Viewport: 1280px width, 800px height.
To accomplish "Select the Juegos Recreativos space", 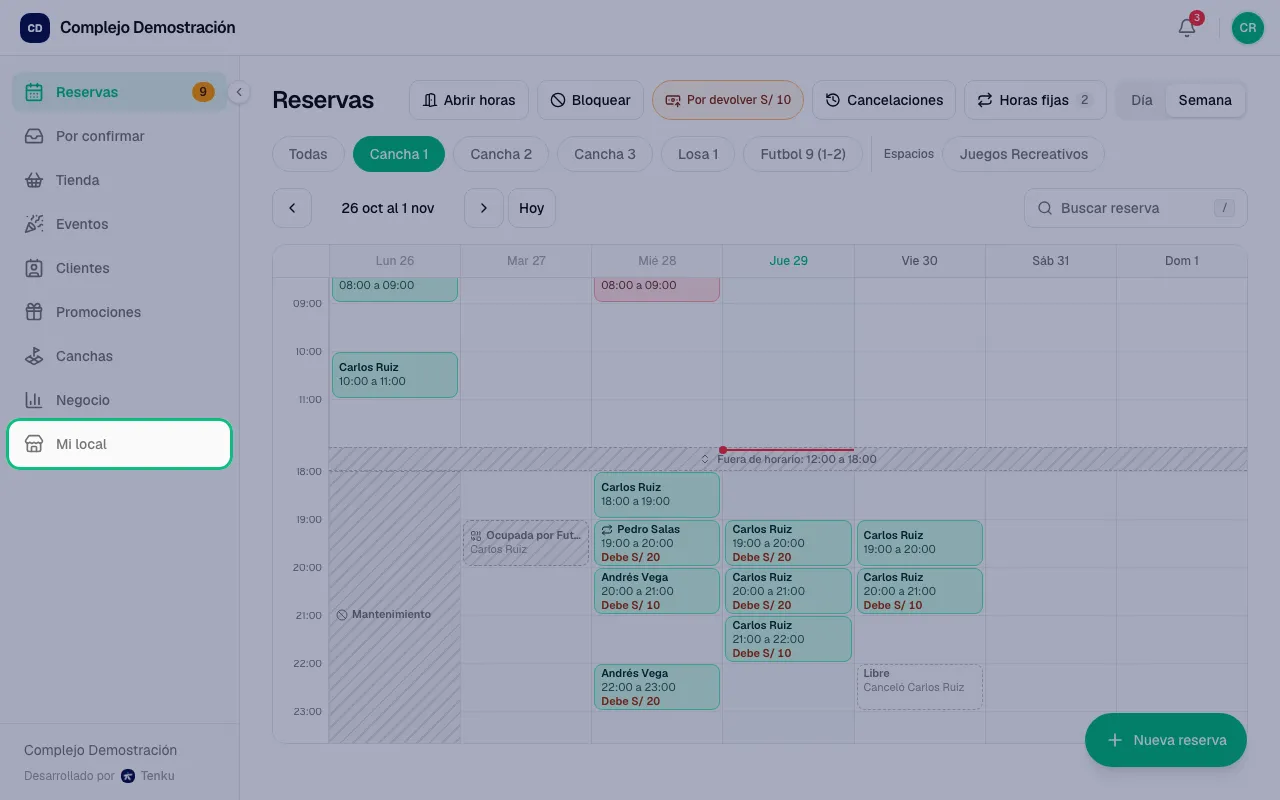I will tap(1023, 154).
